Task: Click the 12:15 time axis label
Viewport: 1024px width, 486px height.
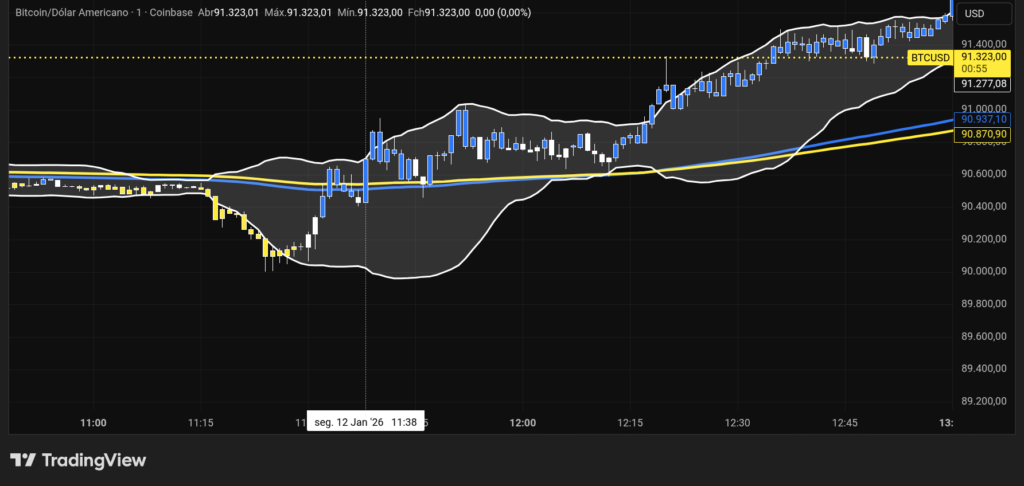Action: (x=630, y=423)
